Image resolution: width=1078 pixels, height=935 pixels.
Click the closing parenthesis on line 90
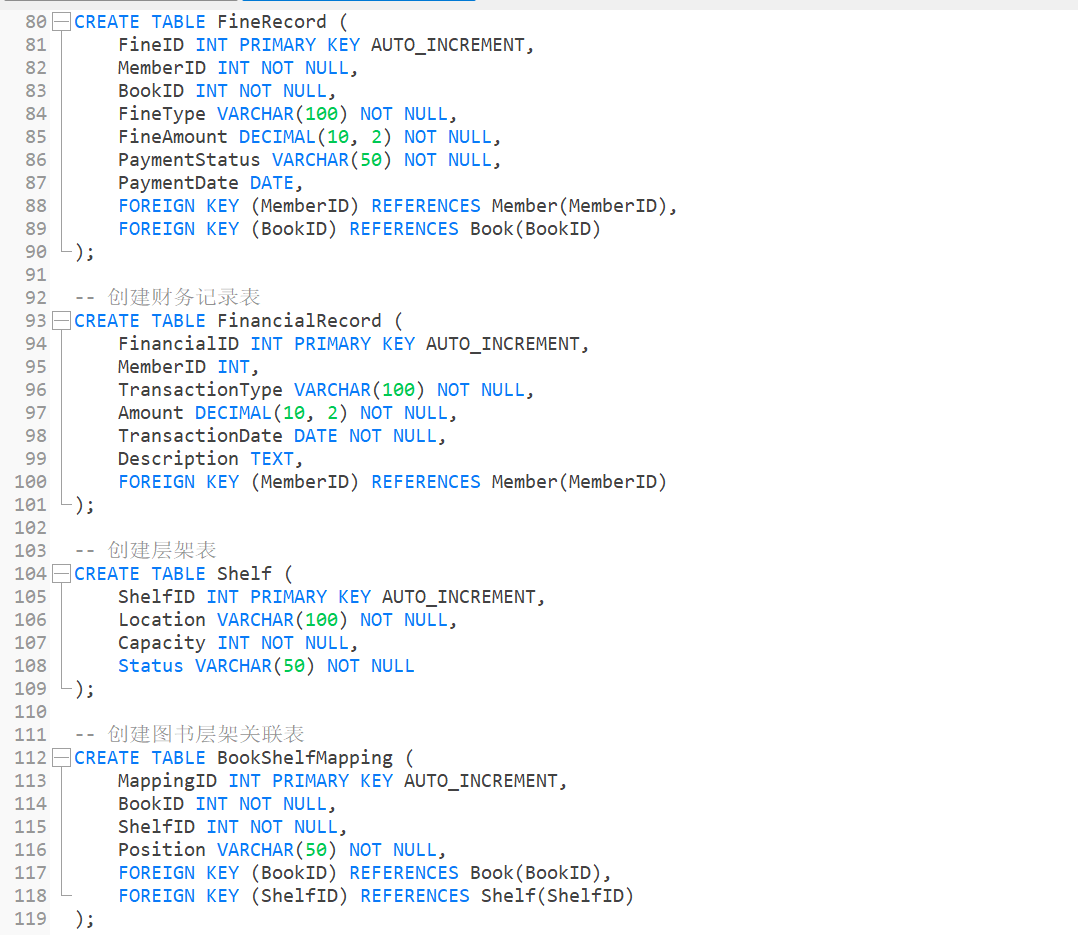pyautogui.click(x=79, y=252)
